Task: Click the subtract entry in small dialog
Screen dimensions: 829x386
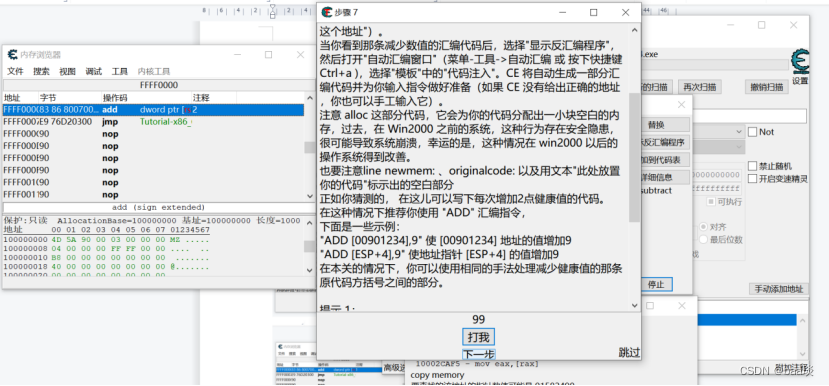Action: tap(656, 190)
